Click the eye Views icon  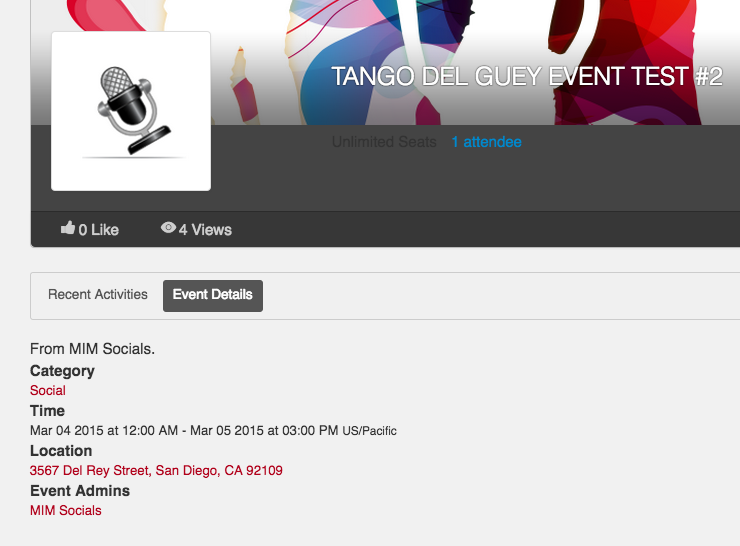click(x=168, y=228)
